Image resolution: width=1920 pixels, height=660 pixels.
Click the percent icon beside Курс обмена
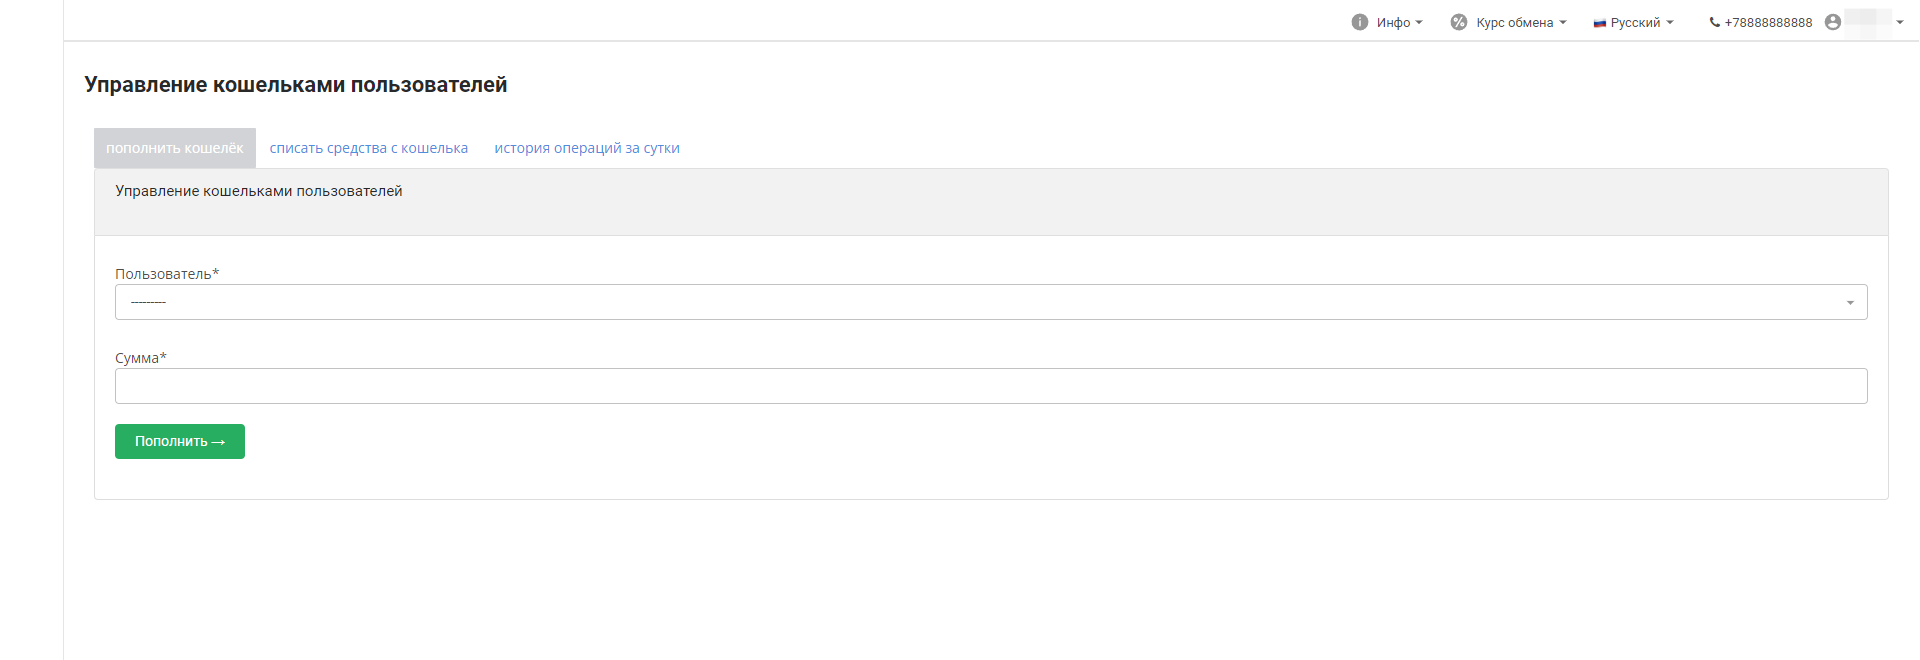1459,22
